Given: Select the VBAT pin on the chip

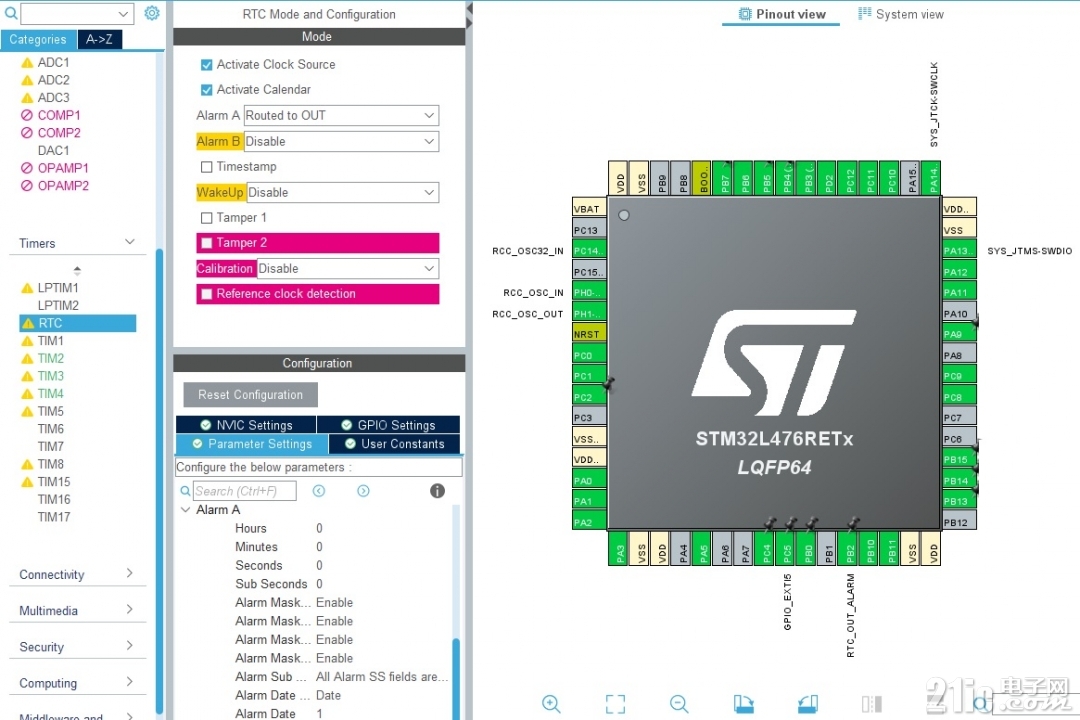Looking at the screenshot, I should click(x=589, y=209).
